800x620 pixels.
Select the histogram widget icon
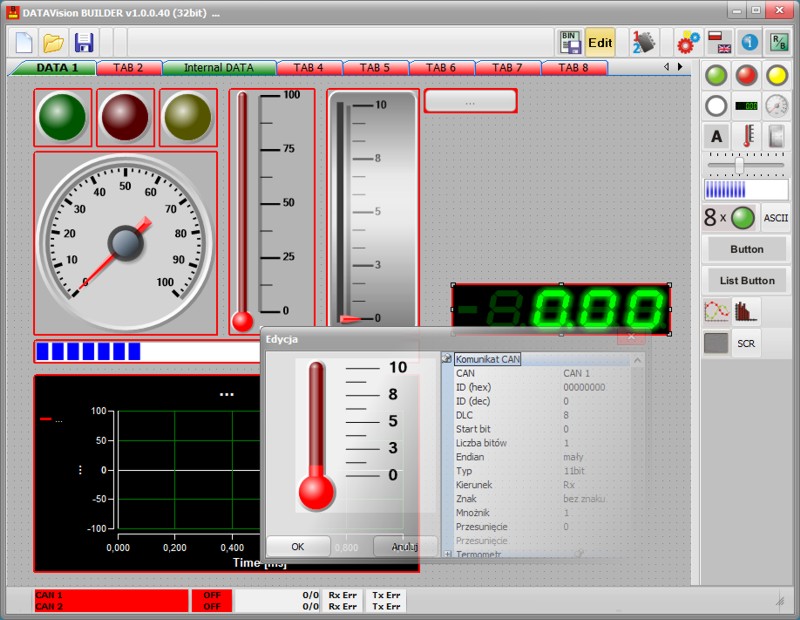tap(746, 311)
